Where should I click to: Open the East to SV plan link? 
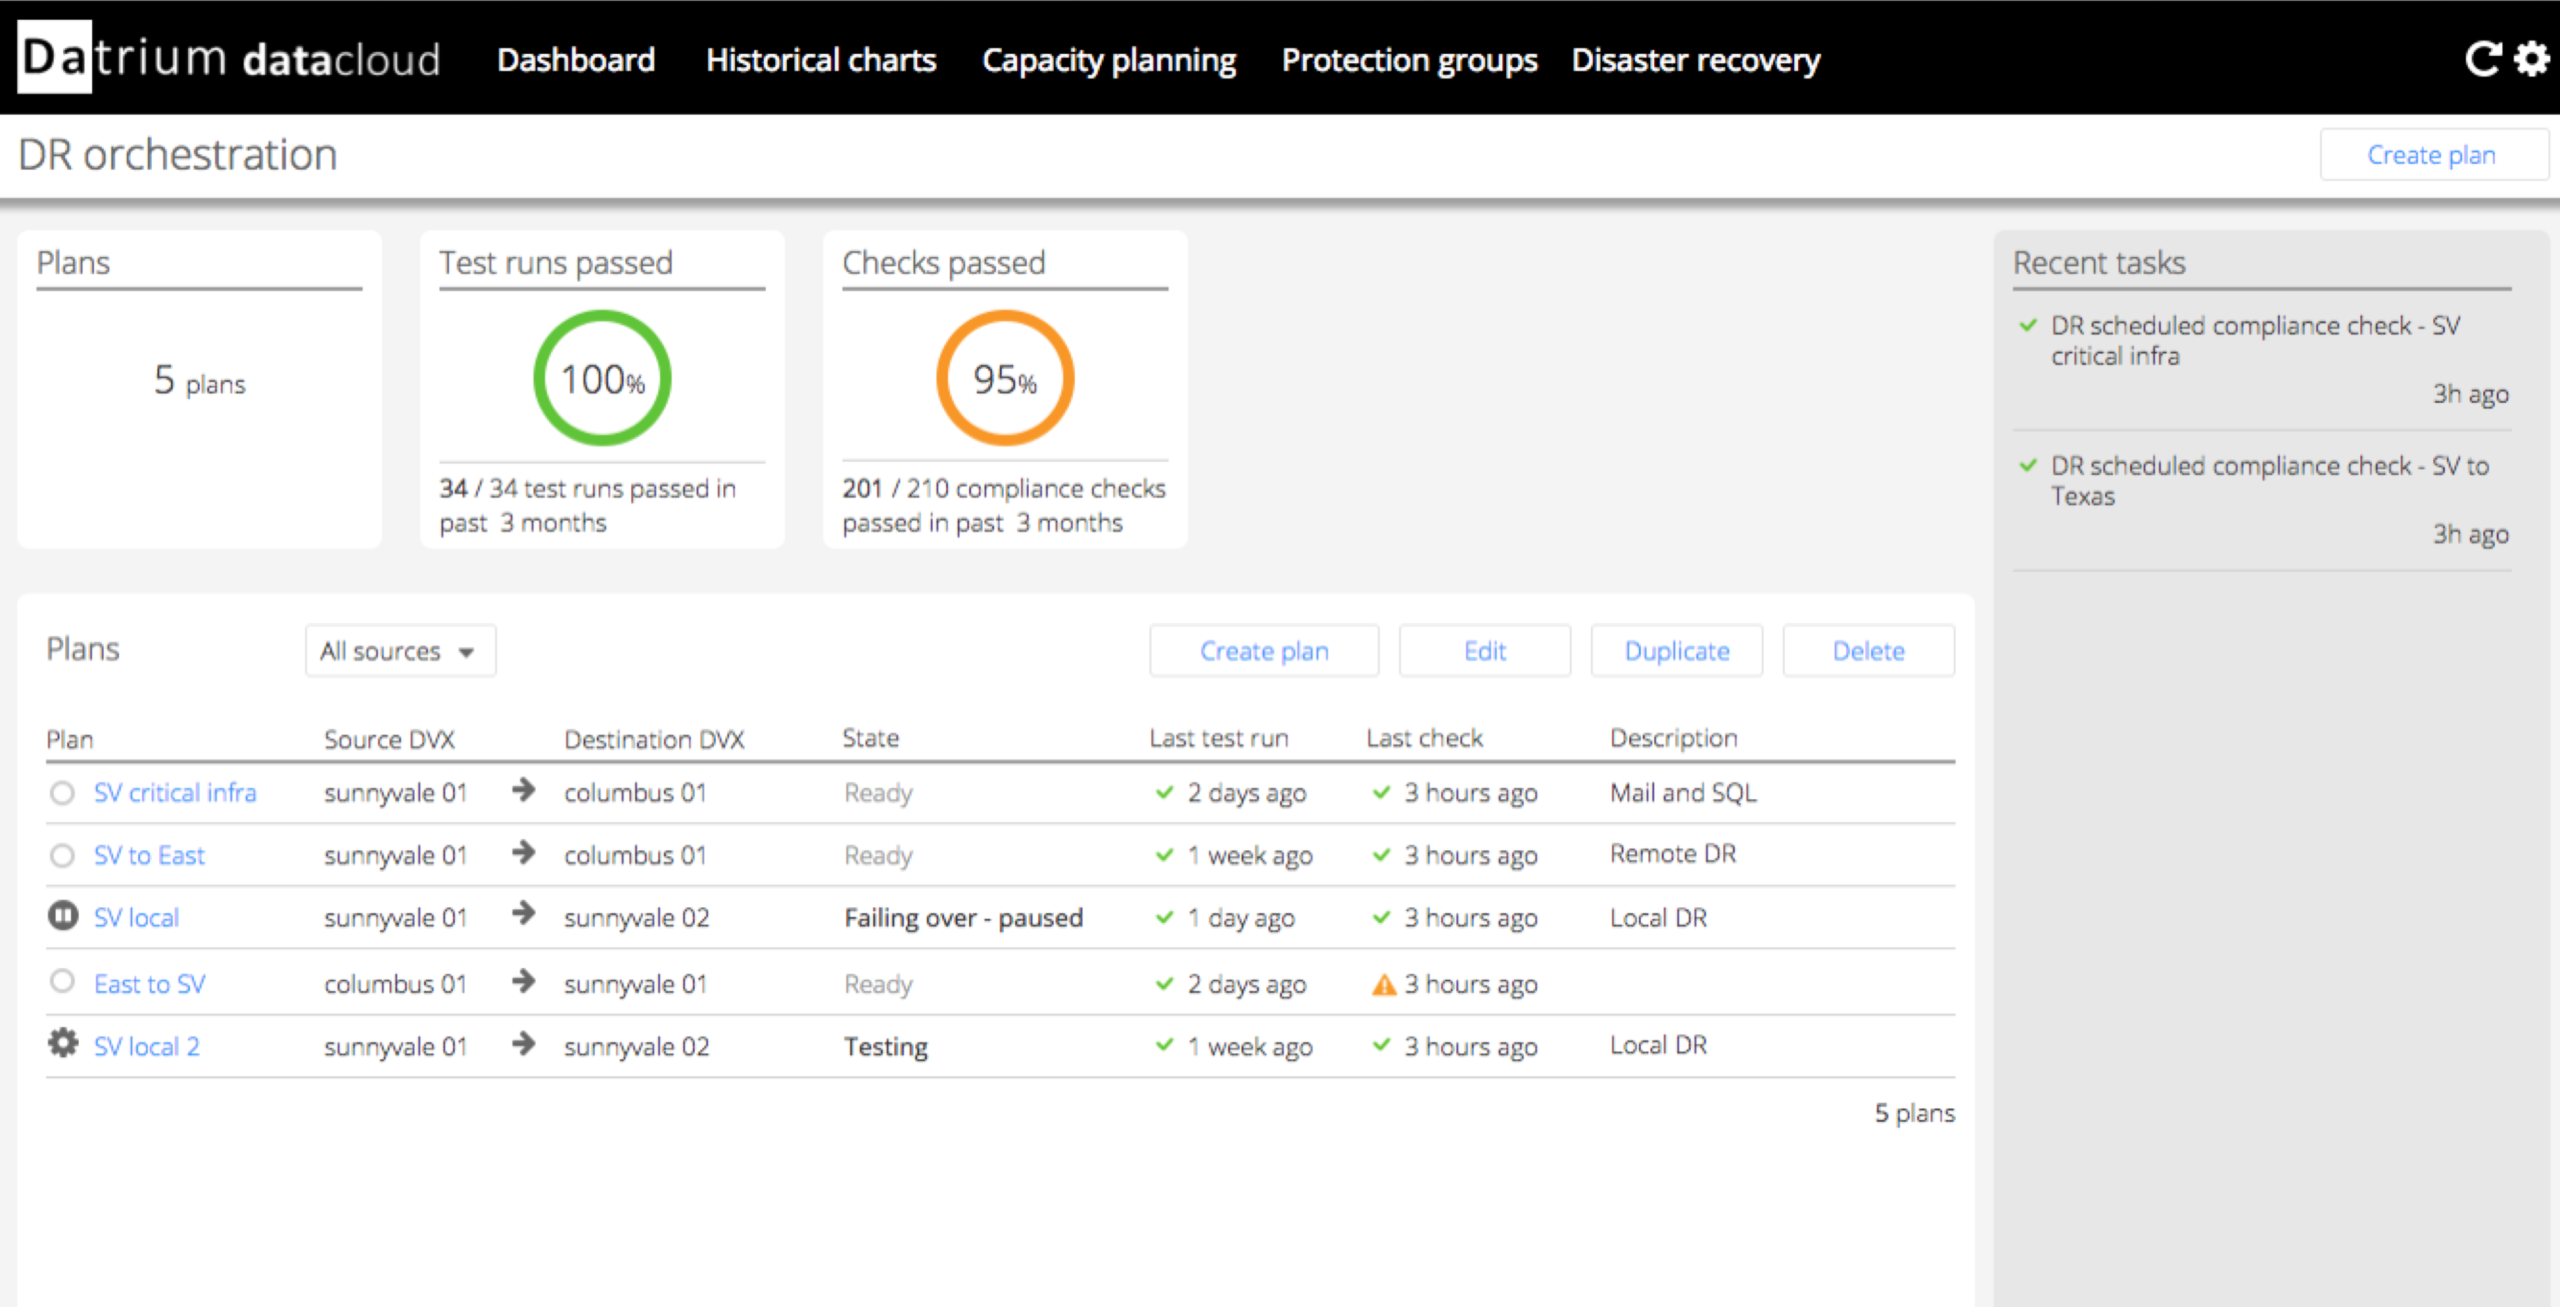150,984
